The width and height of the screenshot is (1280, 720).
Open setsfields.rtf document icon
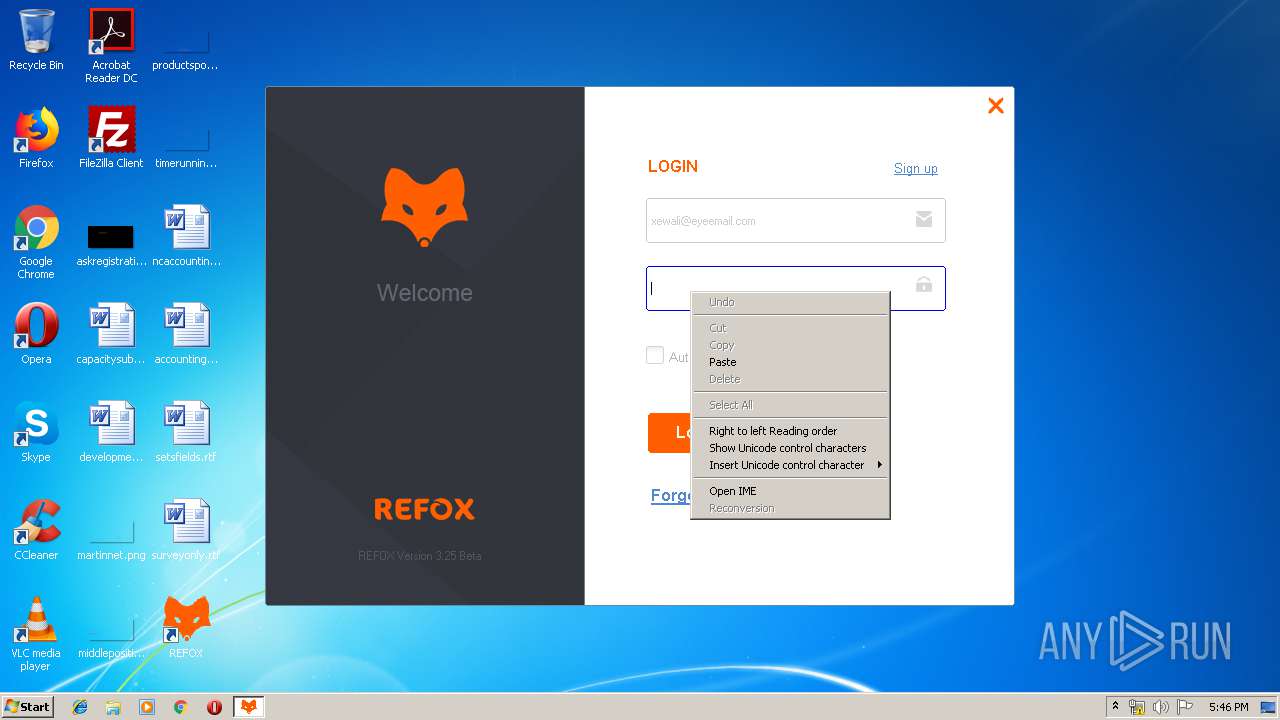[x=186, y=432]
